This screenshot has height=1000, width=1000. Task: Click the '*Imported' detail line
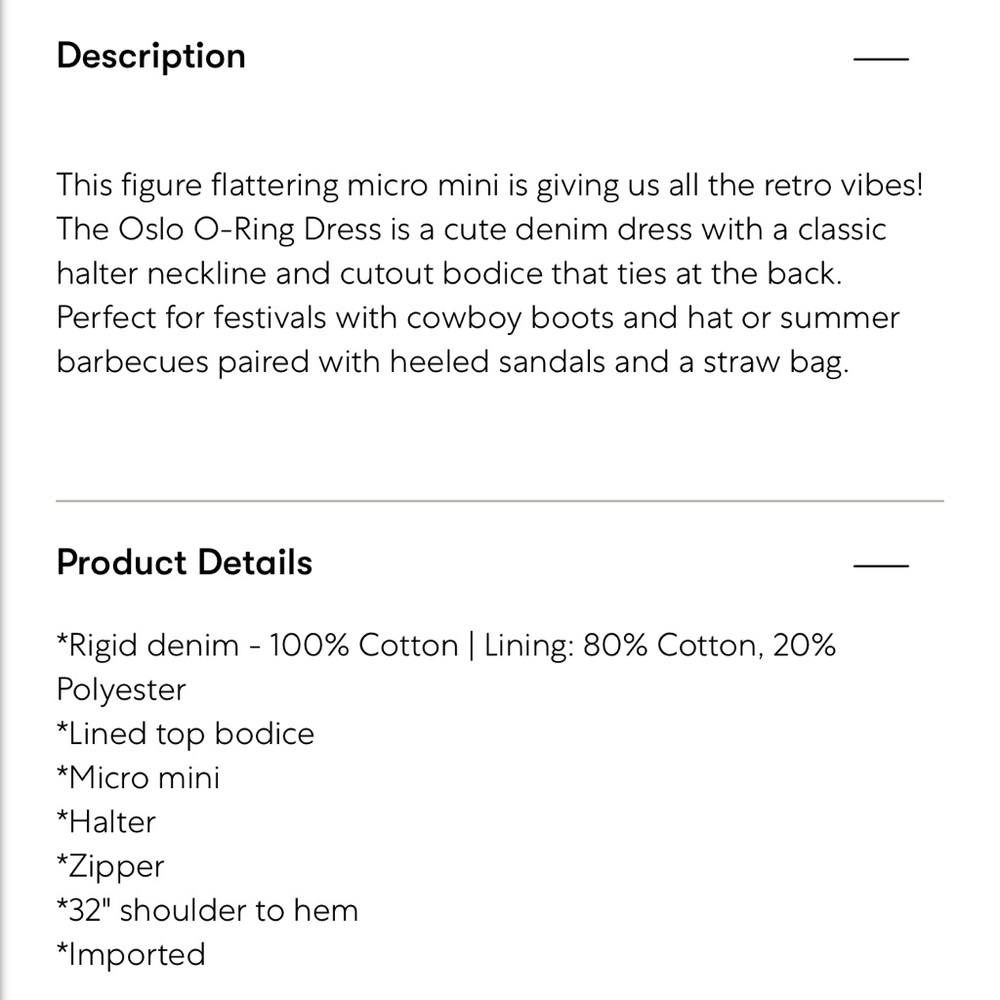(x=131, y=955)
